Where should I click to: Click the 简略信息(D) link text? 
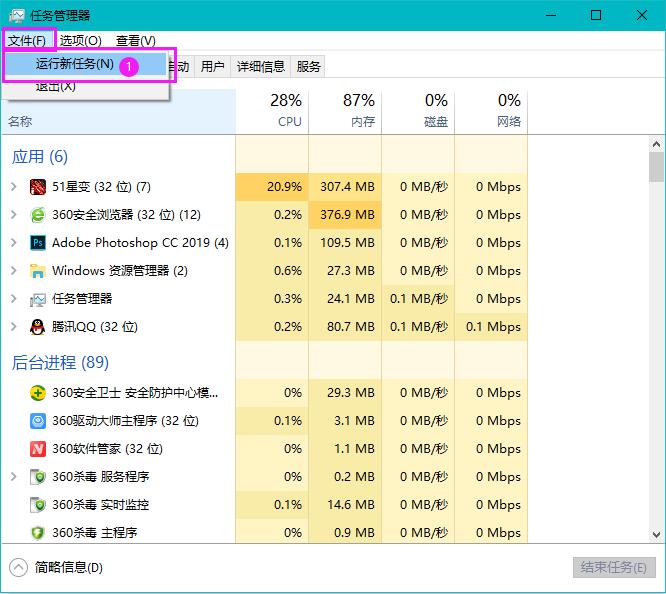tap(69, 568)
